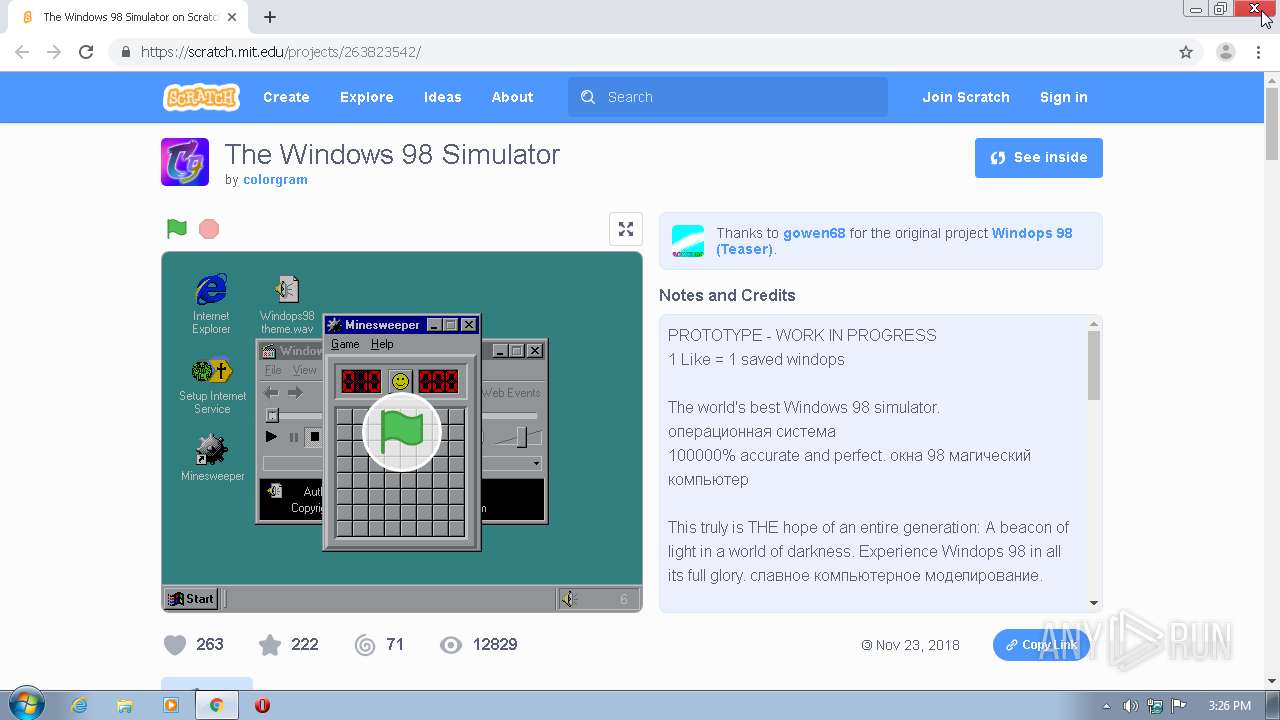Open the Windows Start orb
This screenshot has height=720, width=1280.
25,705
